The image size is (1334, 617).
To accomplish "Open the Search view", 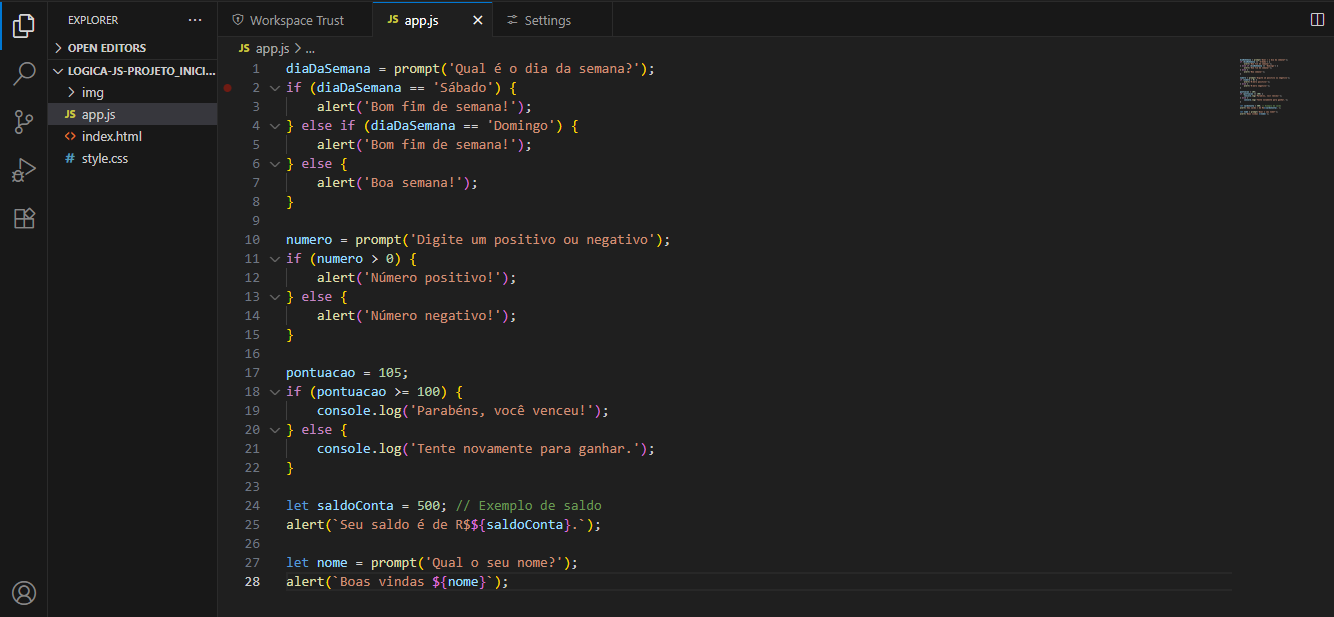I will coord(24,74).
